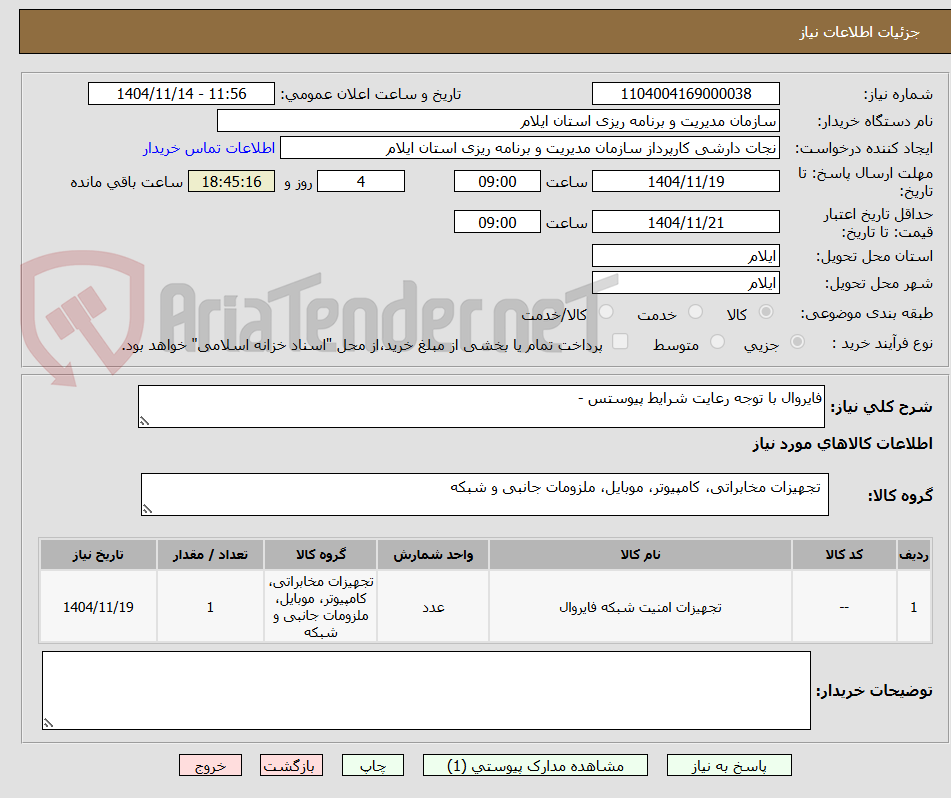Select the متوسط purchase type radio
The image size is (951, 798).
pyautogui.click(x=717, y=342)
